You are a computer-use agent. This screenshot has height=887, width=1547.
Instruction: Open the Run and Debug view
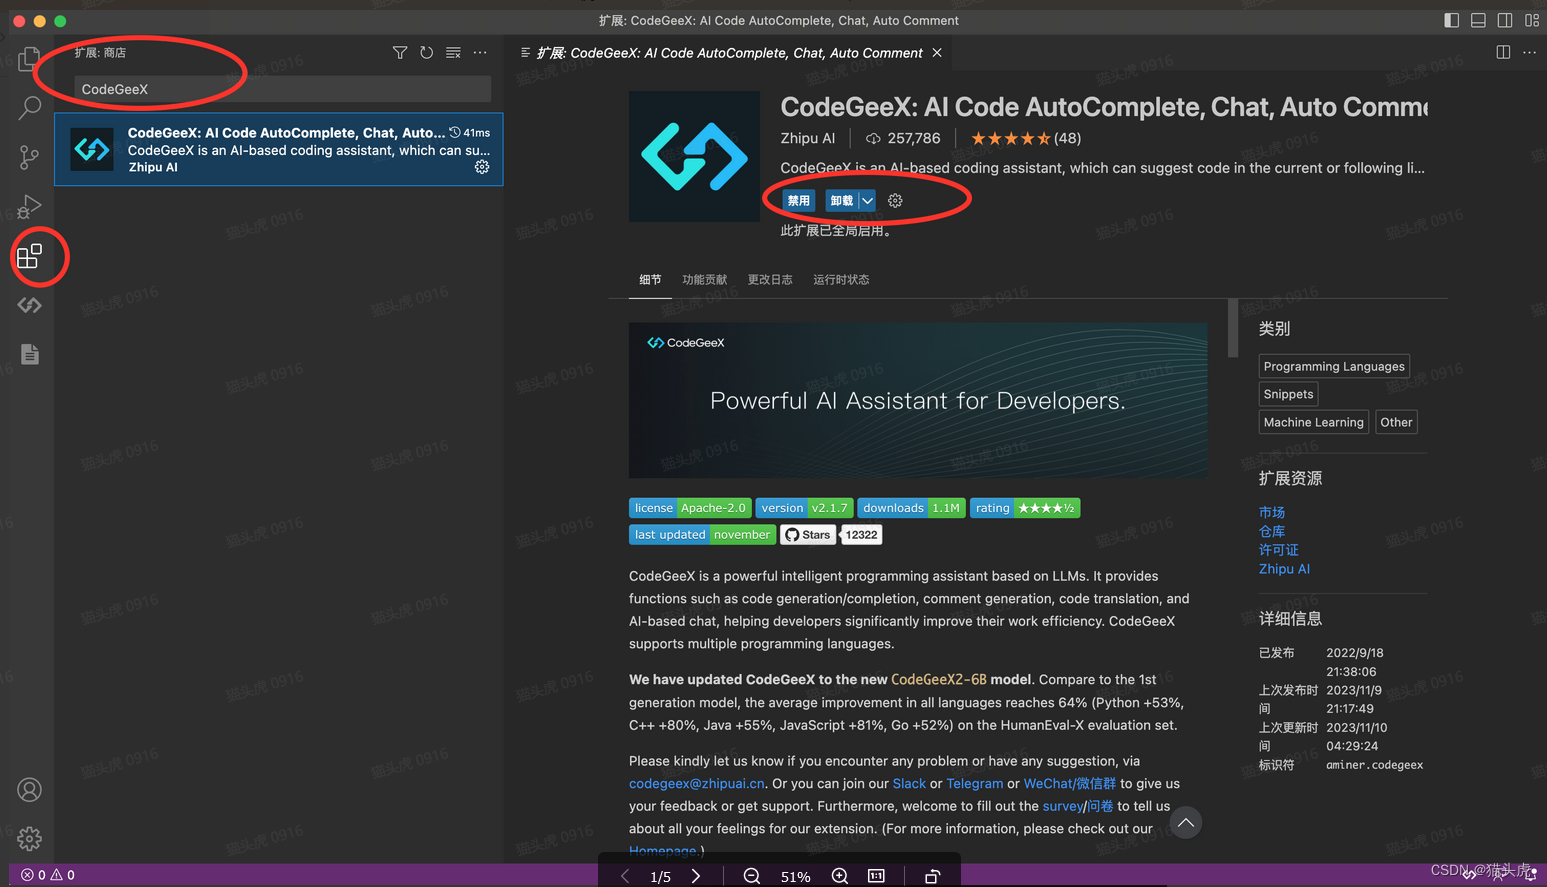click(29, 206)
